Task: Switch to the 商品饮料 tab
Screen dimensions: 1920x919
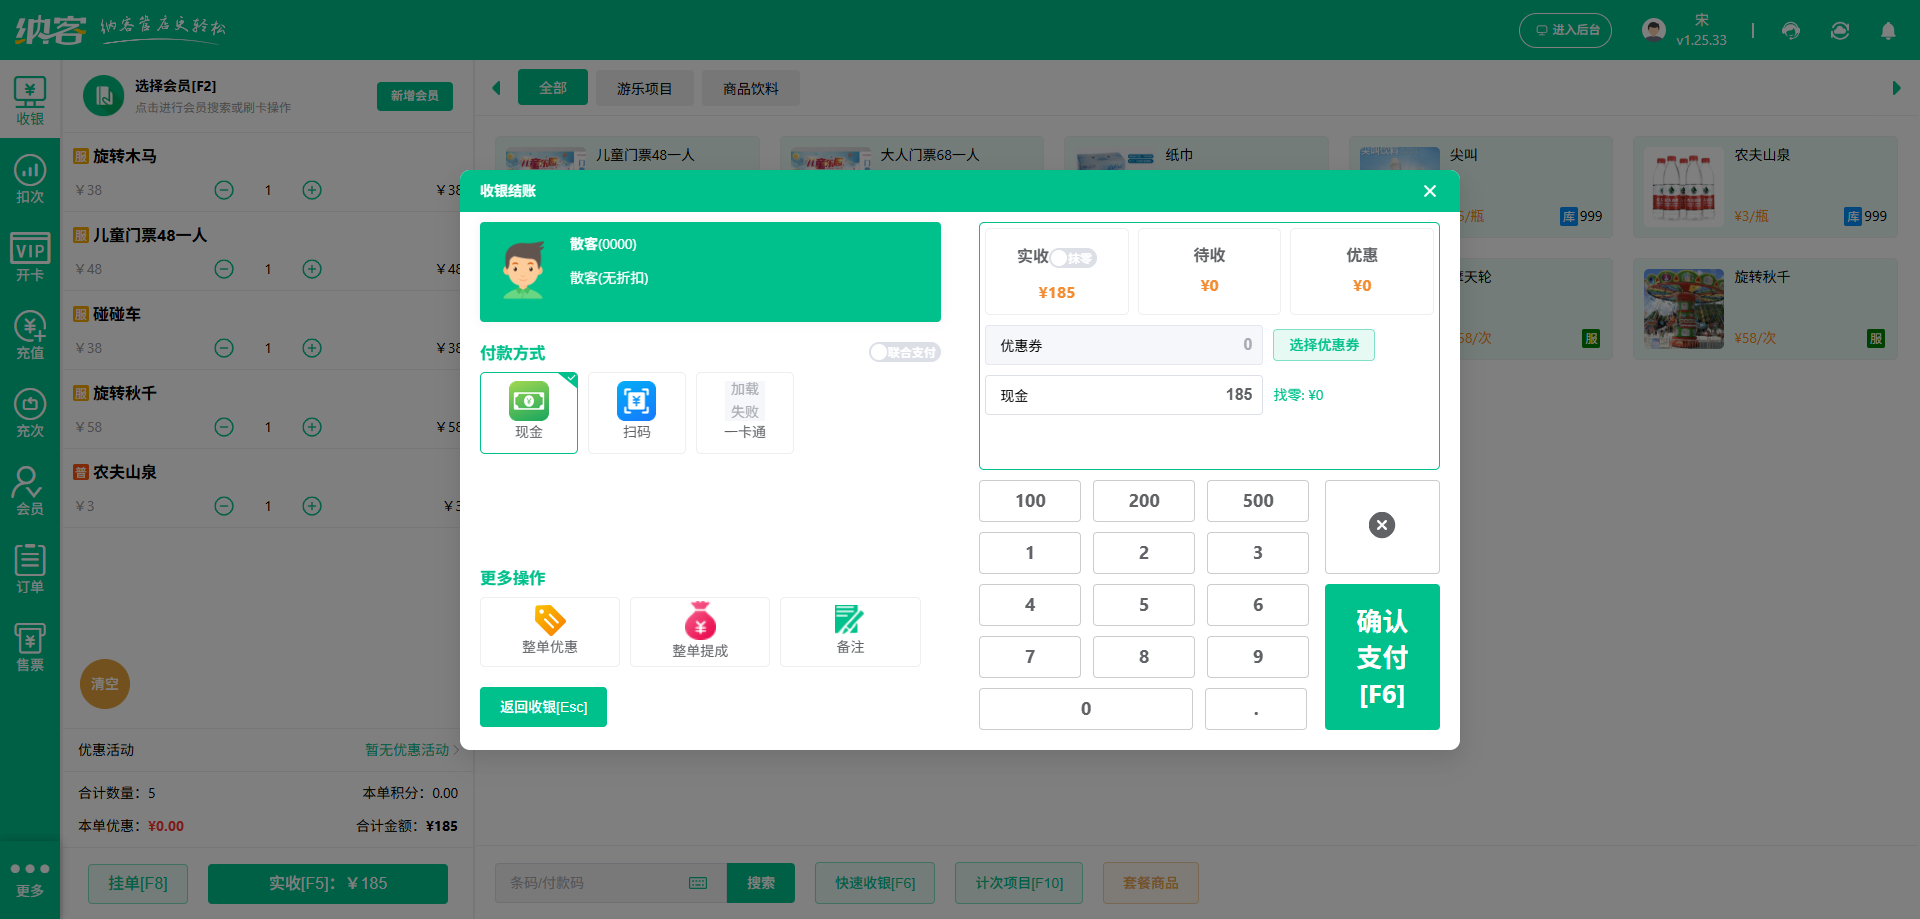Action: coord(750,88)
